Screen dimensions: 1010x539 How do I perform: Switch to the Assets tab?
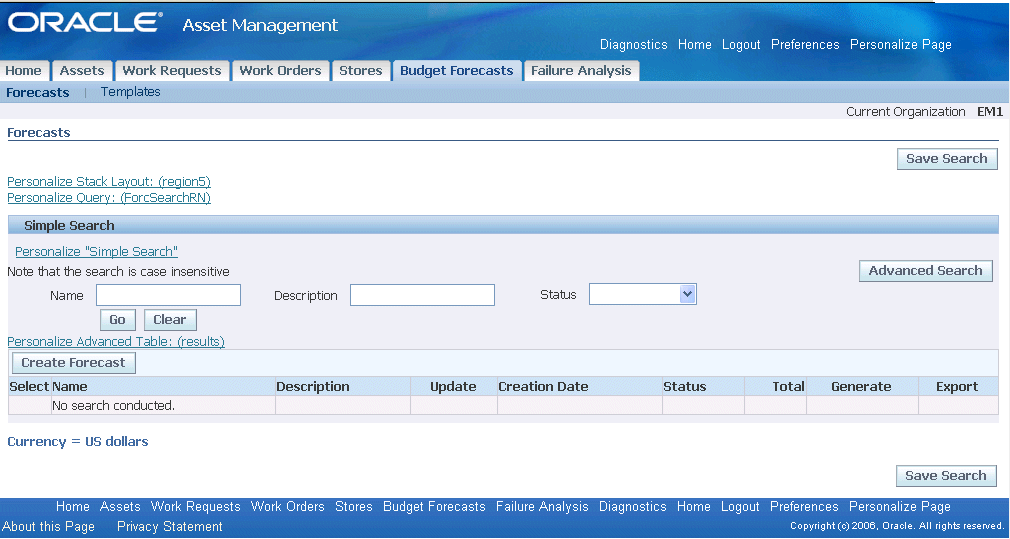pos(82,71)
